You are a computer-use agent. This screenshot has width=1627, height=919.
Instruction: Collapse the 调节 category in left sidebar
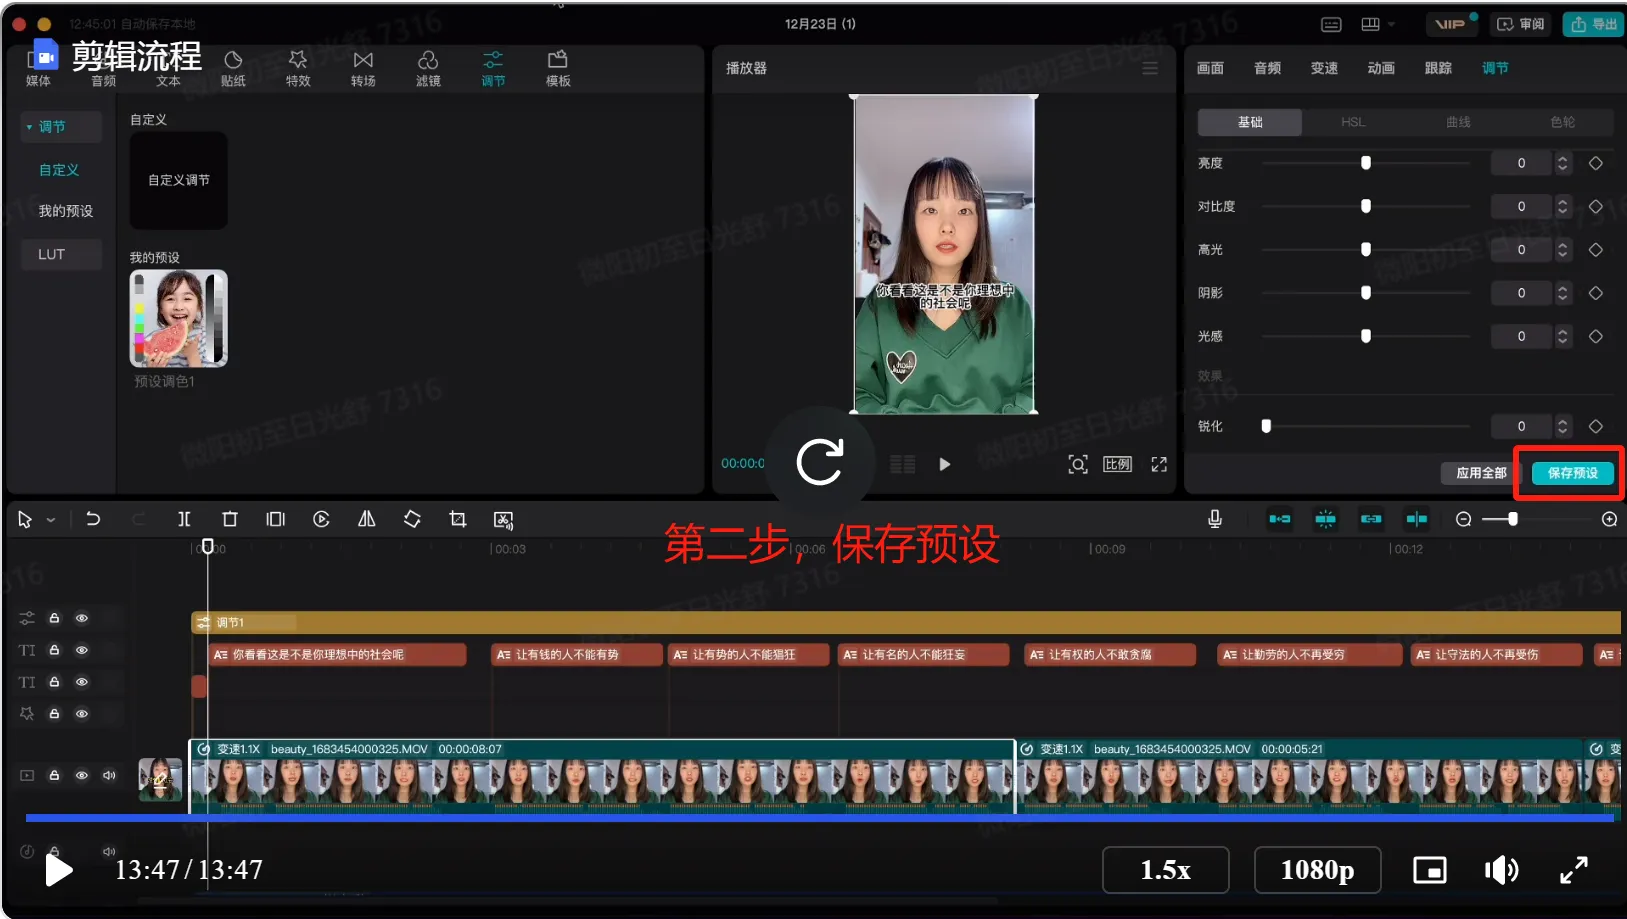point(30,127)
